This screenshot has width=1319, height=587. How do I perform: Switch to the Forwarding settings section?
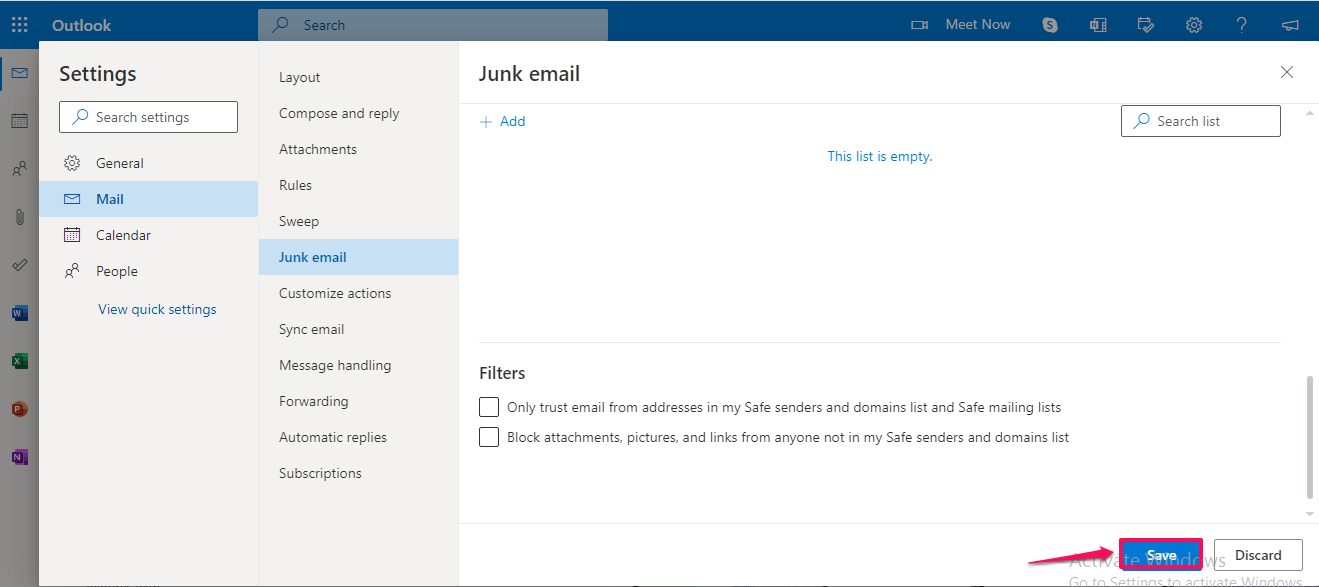(313, 400)
